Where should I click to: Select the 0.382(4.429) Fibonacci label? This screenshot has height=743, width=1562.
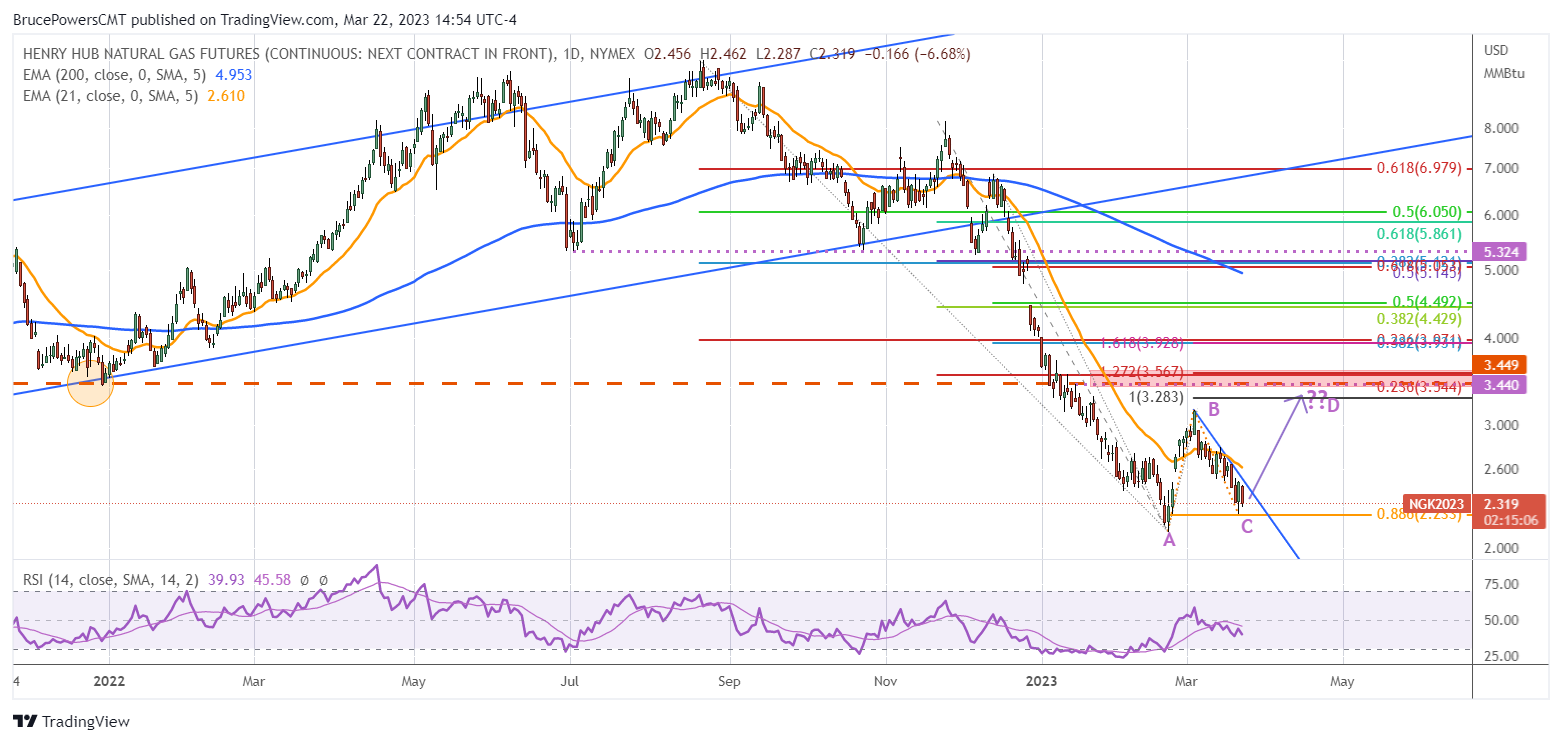click(1421, 318)
